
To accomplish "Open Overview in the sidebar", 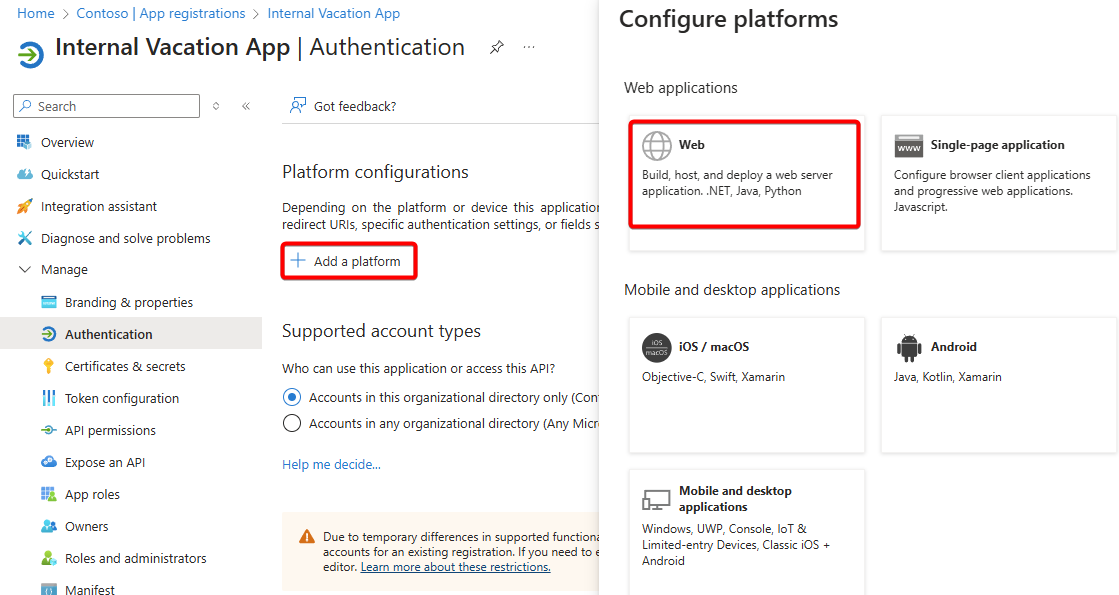I will 67,143.
